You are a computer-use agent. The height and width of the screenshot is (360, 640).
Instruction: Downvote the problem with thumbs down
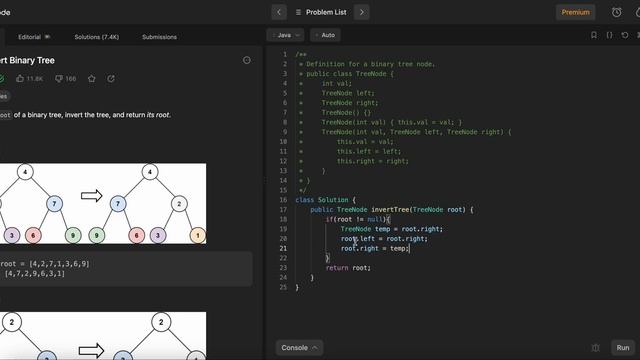pyautogui.click(x=65, y=78)
